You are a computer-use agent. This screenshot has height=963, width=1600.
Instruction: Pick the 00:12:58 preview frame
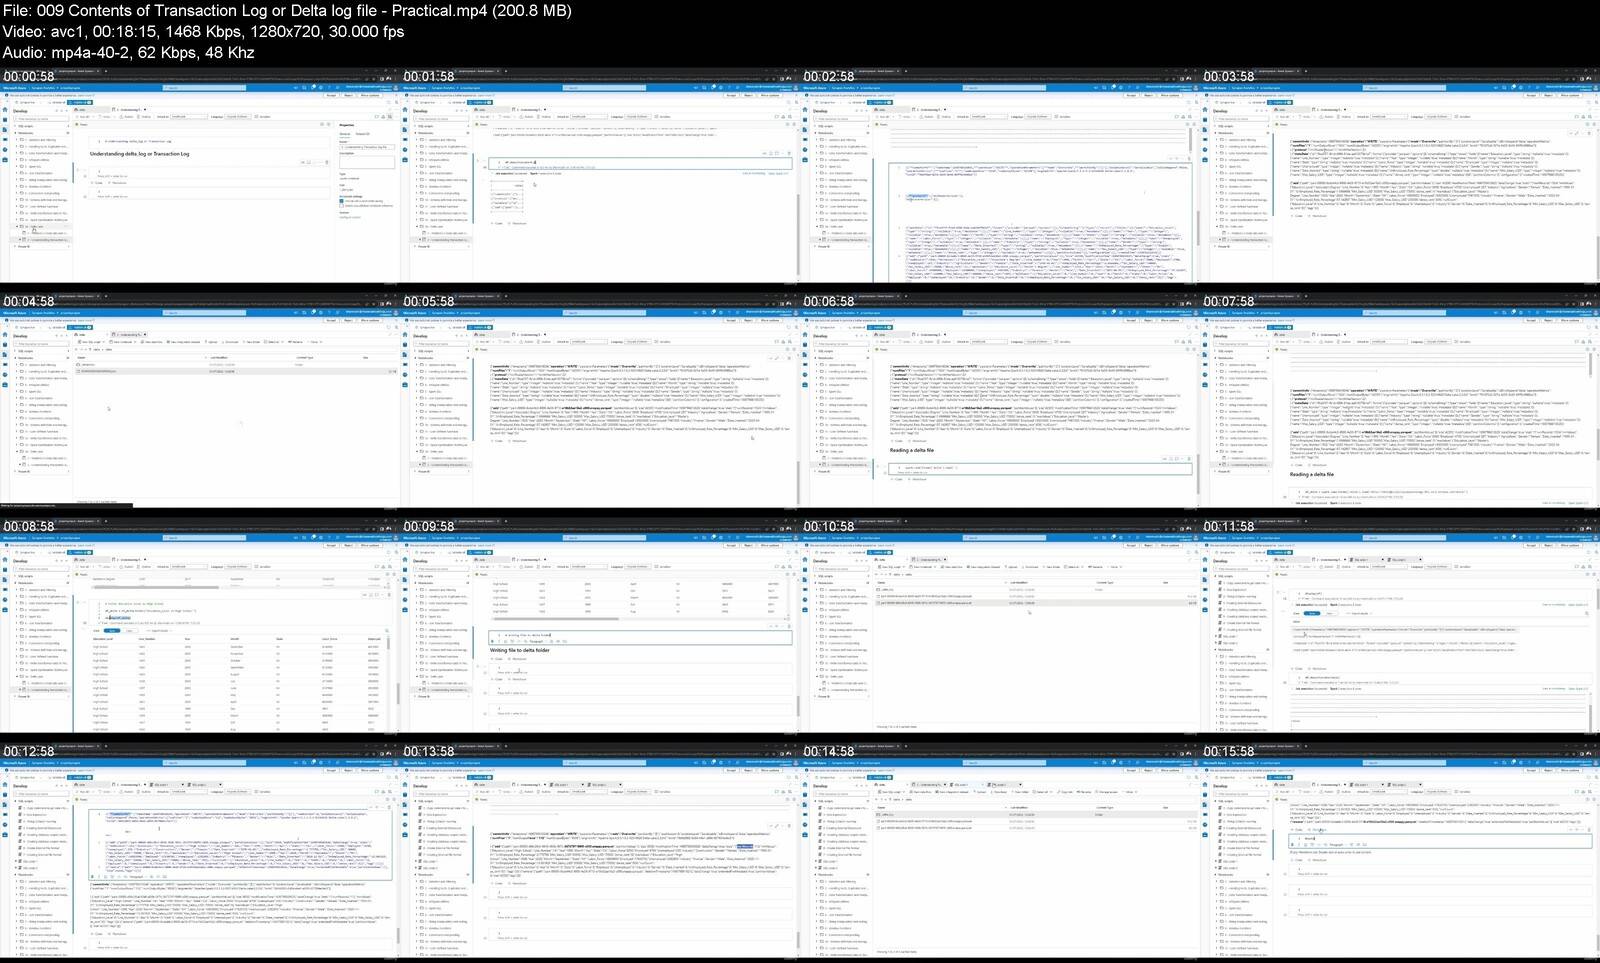(200, 851)
